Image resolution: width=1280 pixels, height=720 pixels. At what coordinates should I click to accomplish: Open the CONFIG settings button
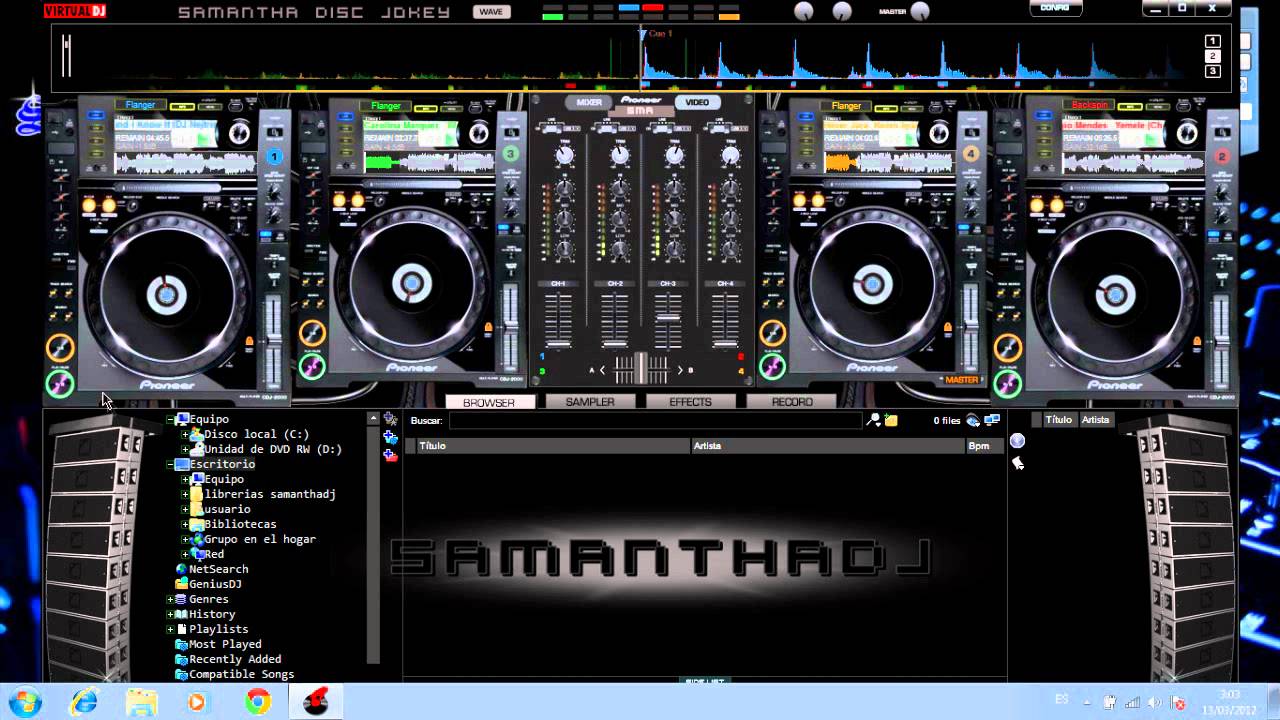click(1055, 8)
